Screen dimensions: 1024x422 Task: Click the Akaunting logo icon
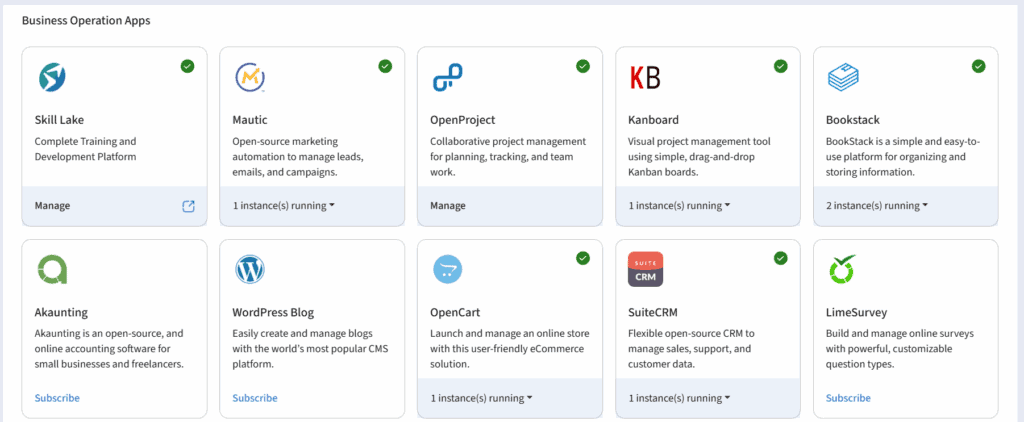(51, 270)
